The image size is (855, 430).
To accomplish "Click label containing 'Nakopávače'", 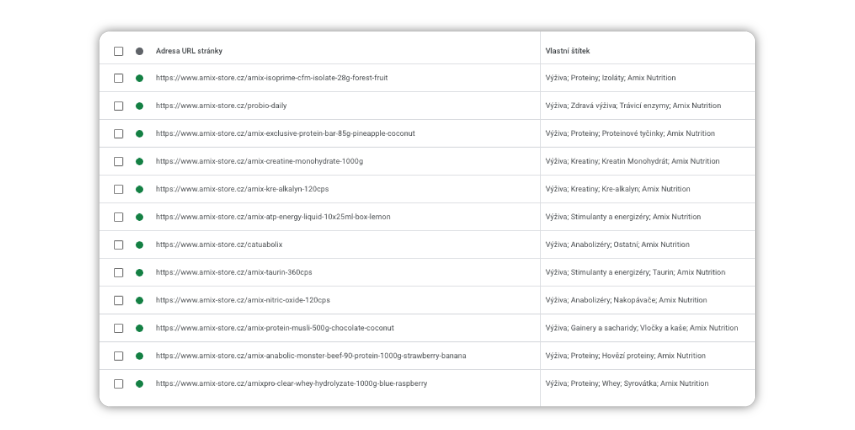I will (626, 300).
